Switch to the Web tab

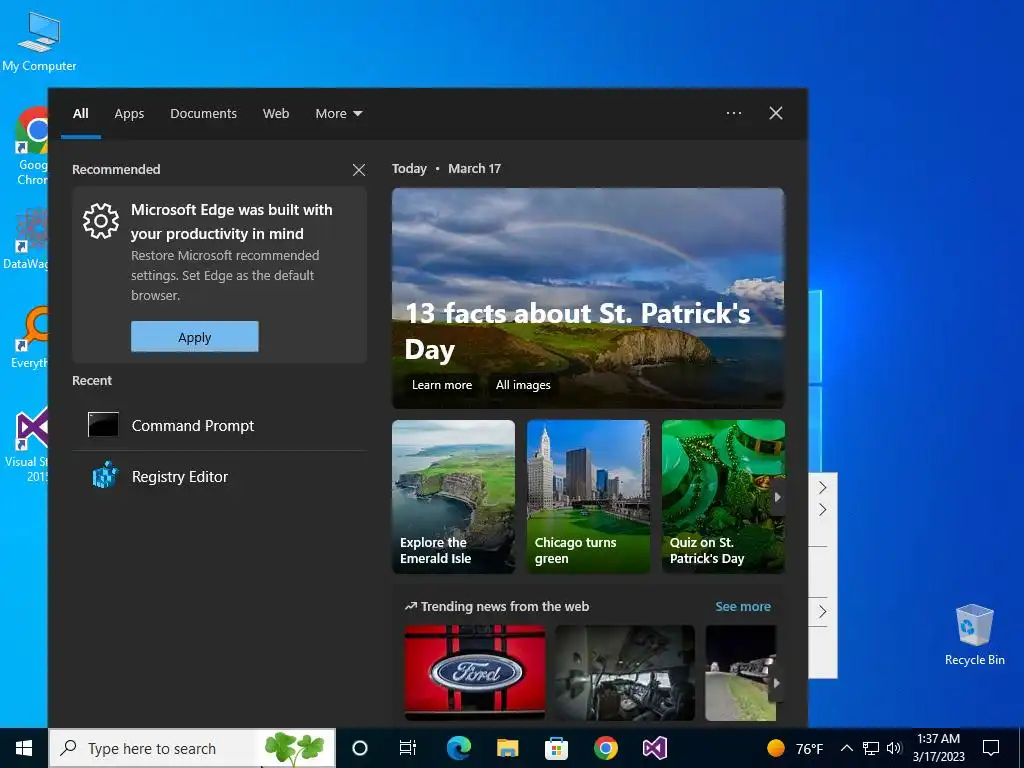click(276, 114)
